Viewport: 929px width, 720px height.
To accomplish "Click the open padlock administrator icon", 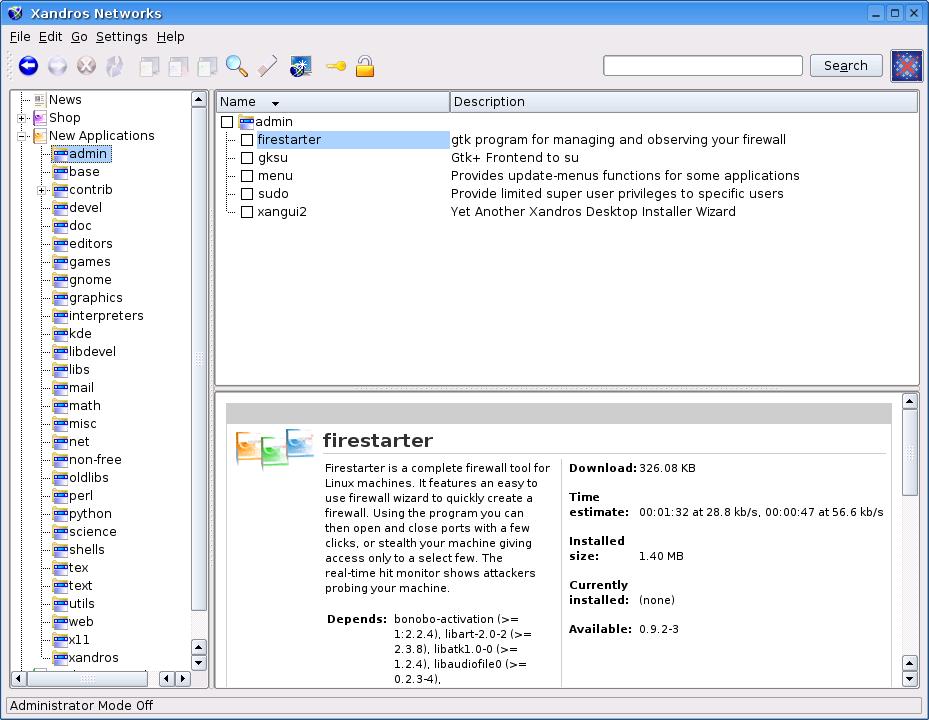I will tap(365, 66).
